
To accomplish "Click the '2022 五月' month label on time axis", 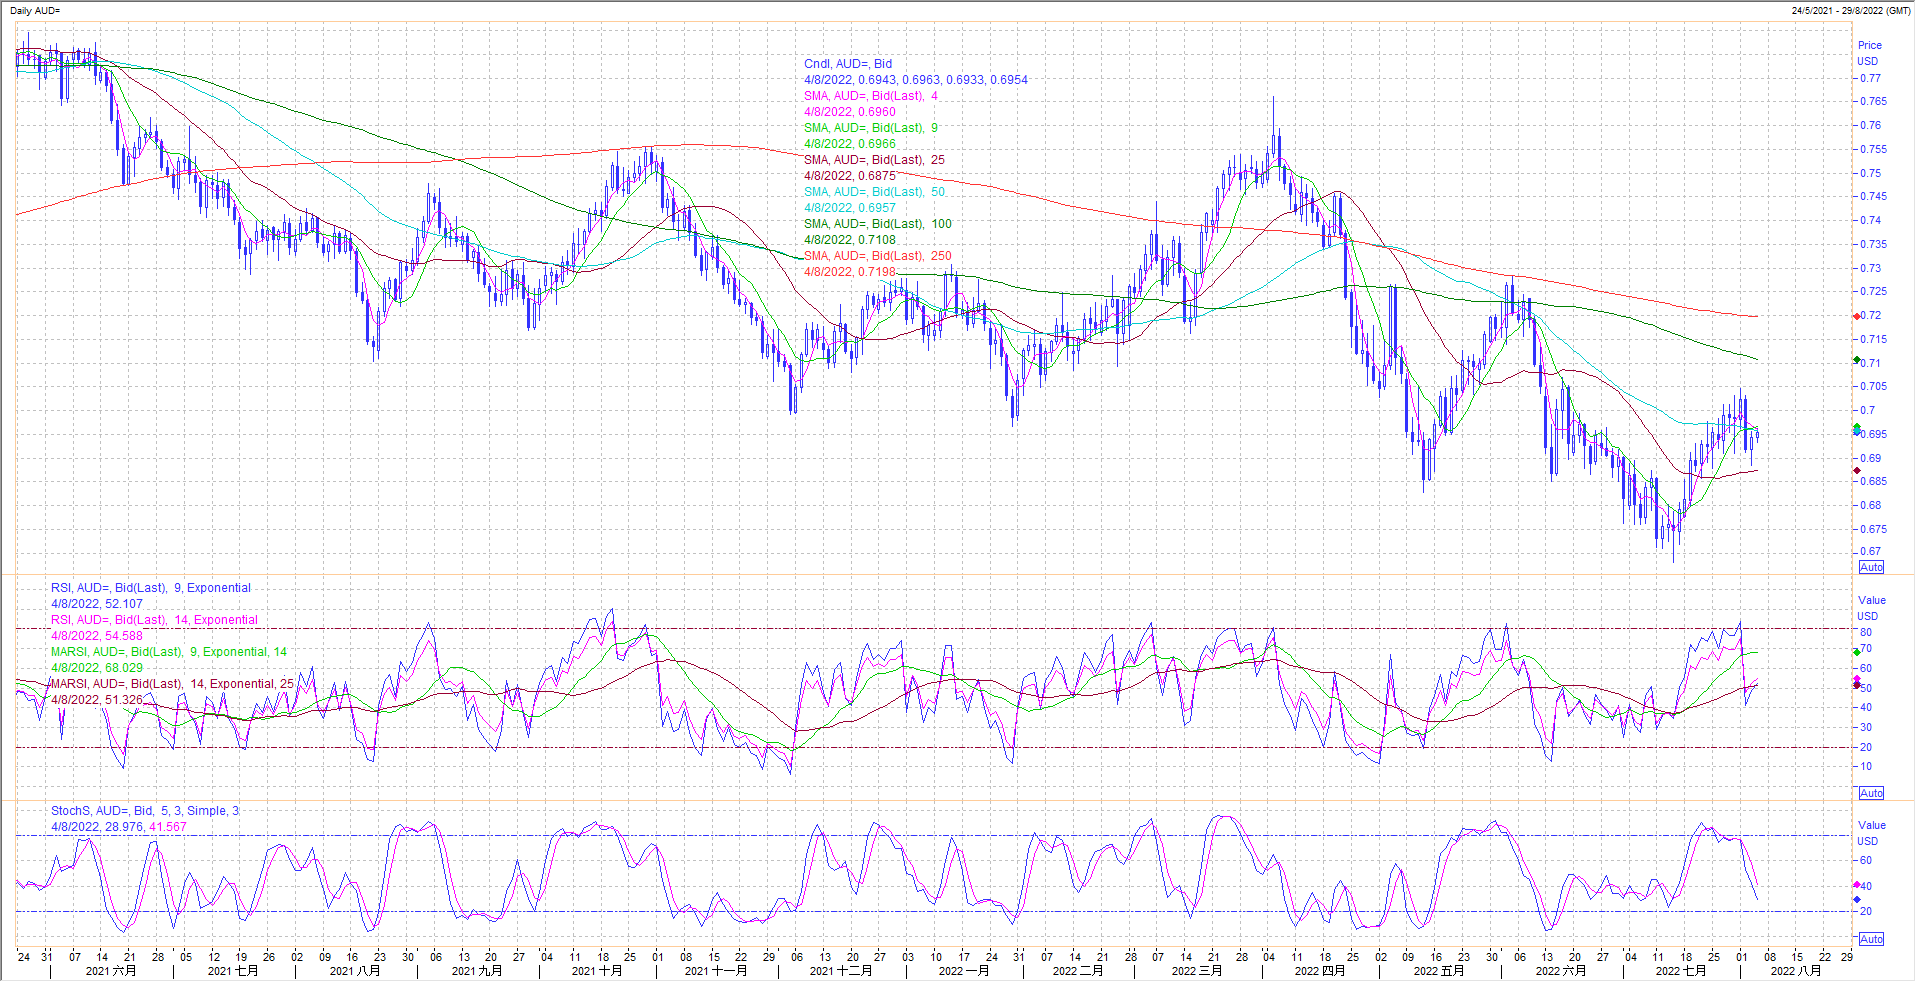I will click(1439, 971).
